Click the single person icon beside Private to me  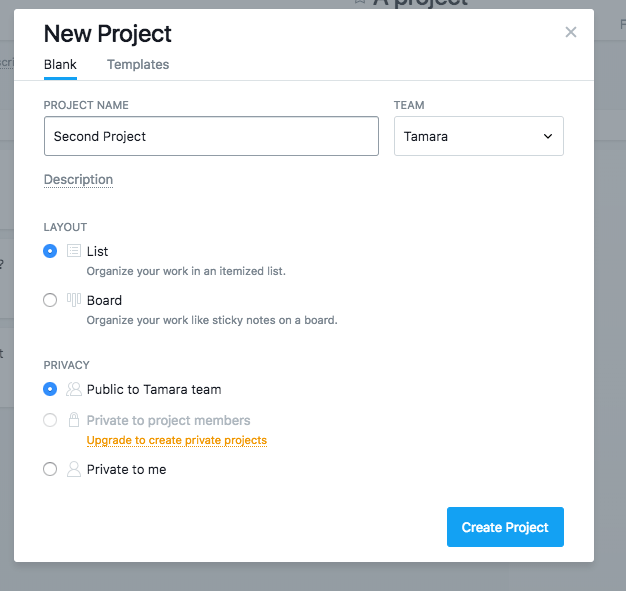pyautogui.click(x=74, y=469)
